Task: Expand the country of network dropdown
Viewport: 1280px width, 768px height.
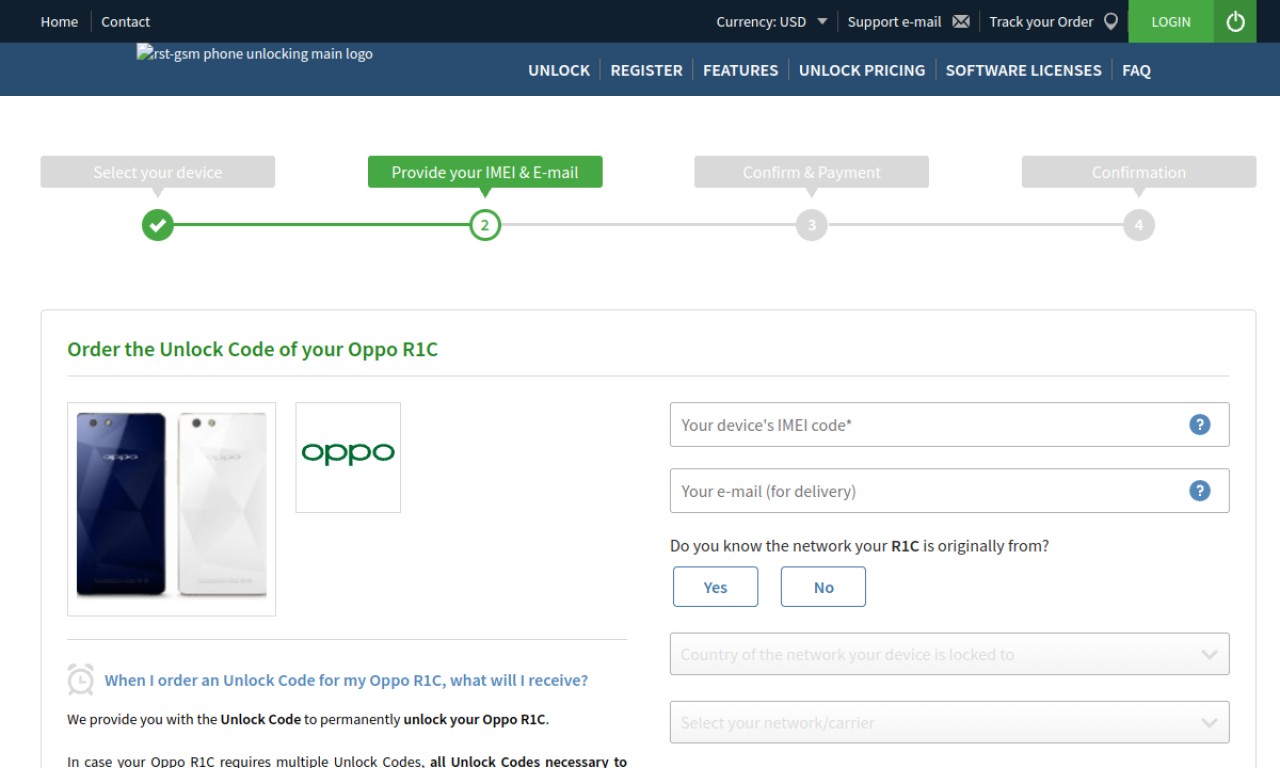Action: pos(949,654)
